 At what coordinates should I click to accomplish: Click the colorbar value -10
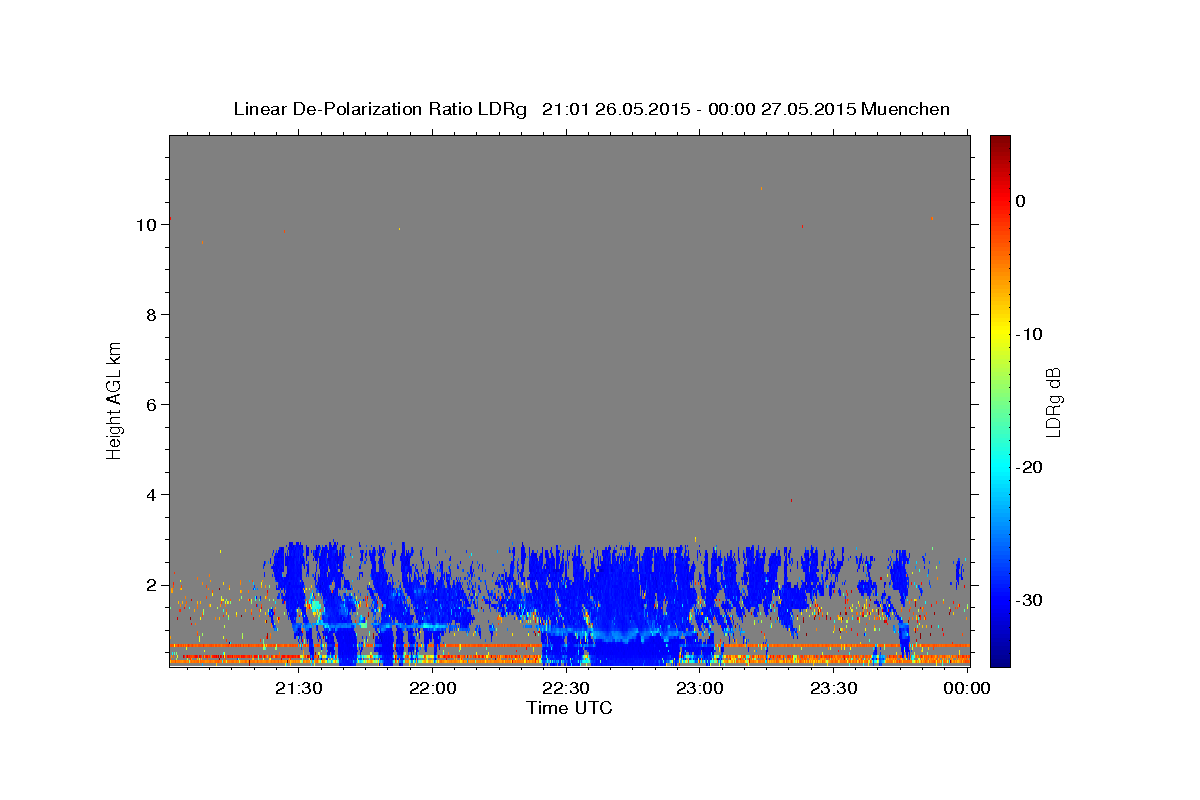1029,334
